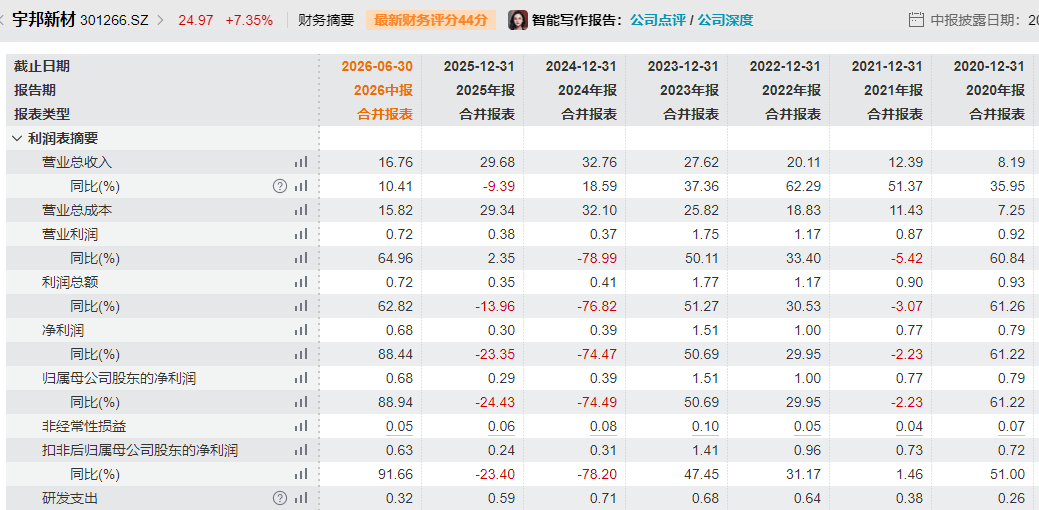The height and width of the screenshot is (510, 1039).
Task: Click the 2026-06-30 date header
Action: point(377,66)
